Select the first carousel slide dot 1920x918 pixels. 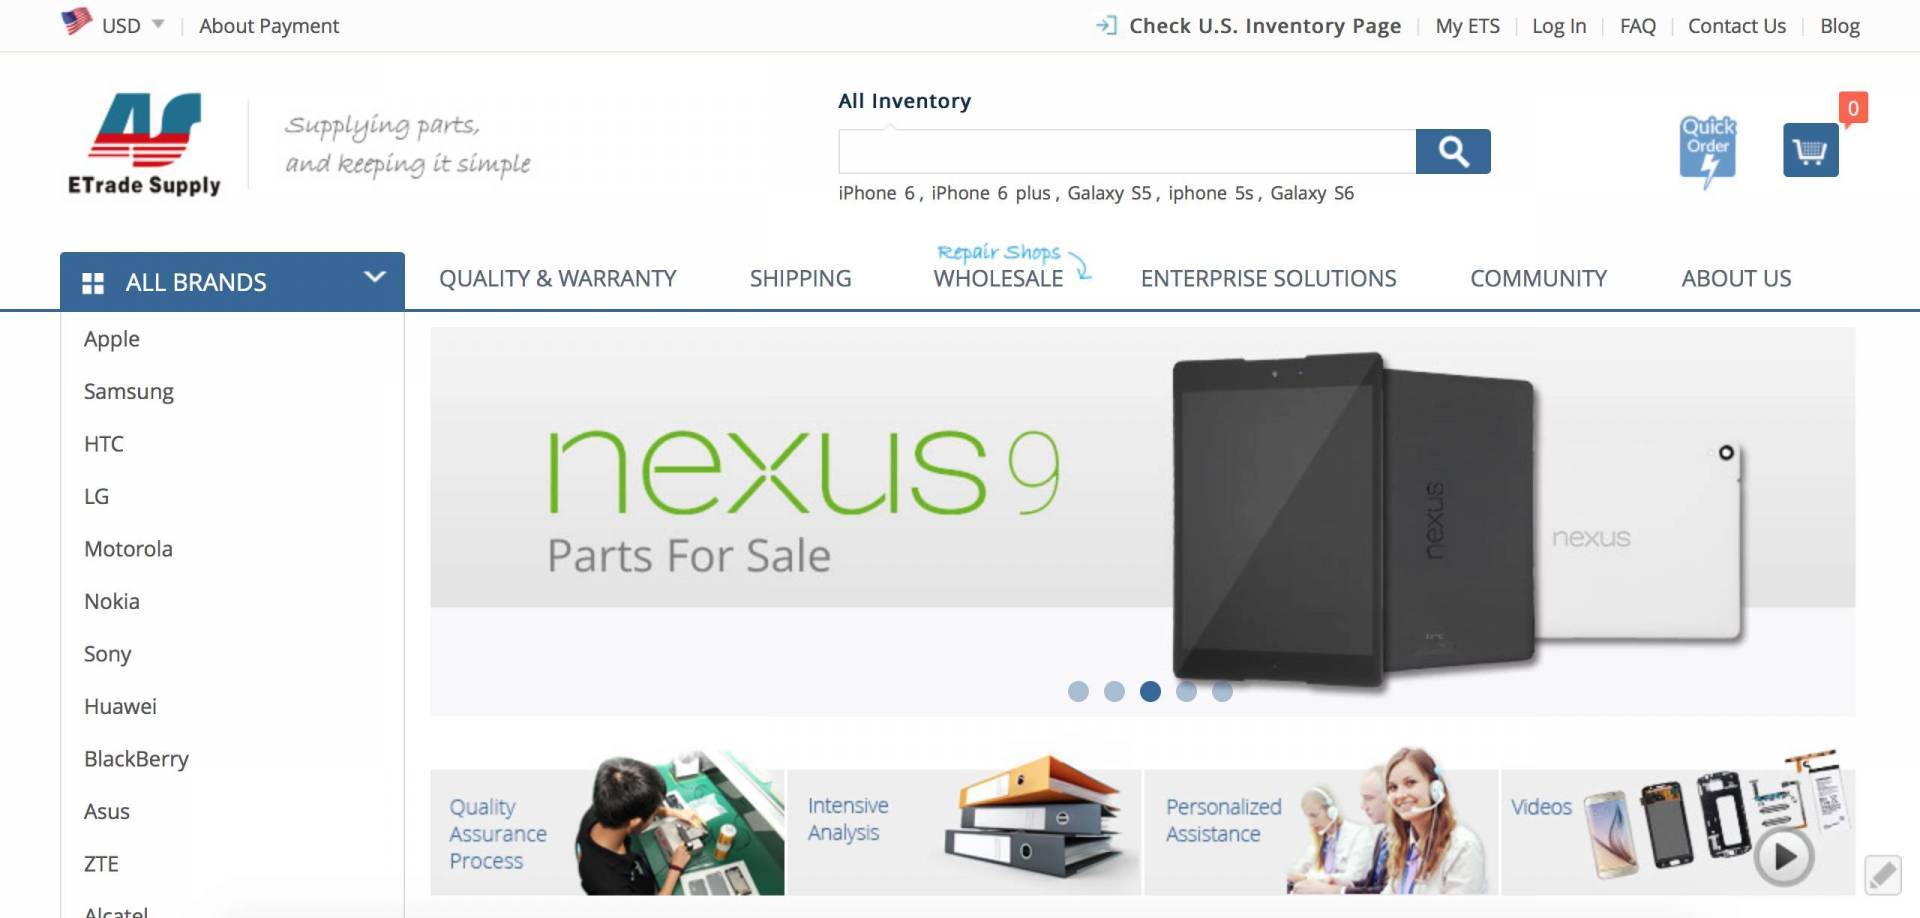[1078, 691]
